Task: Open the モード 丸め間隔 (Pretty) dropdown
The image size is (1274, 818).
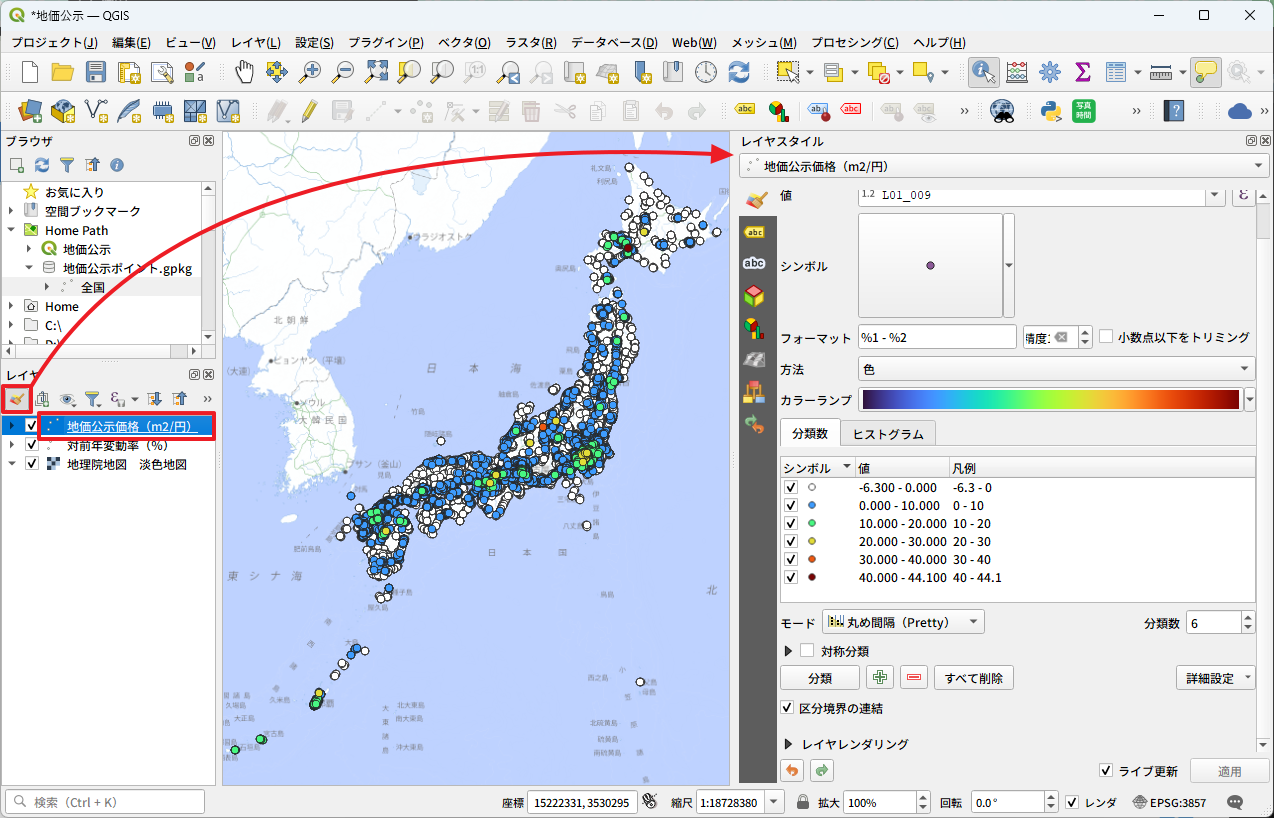Action: pyautogui.click(x=903, y=622)
